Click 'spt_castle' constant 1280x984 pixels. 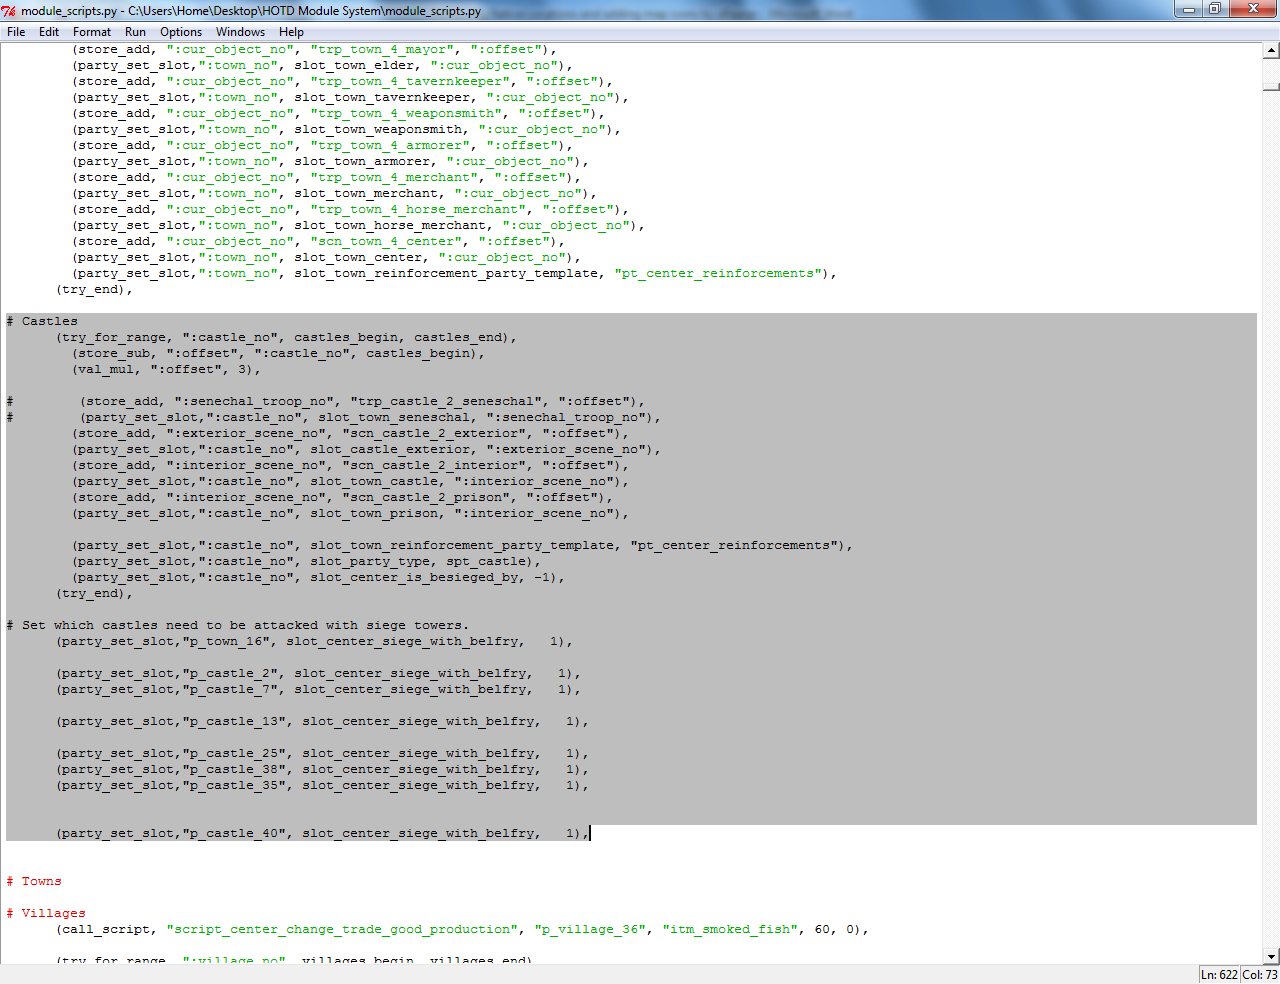487,561
